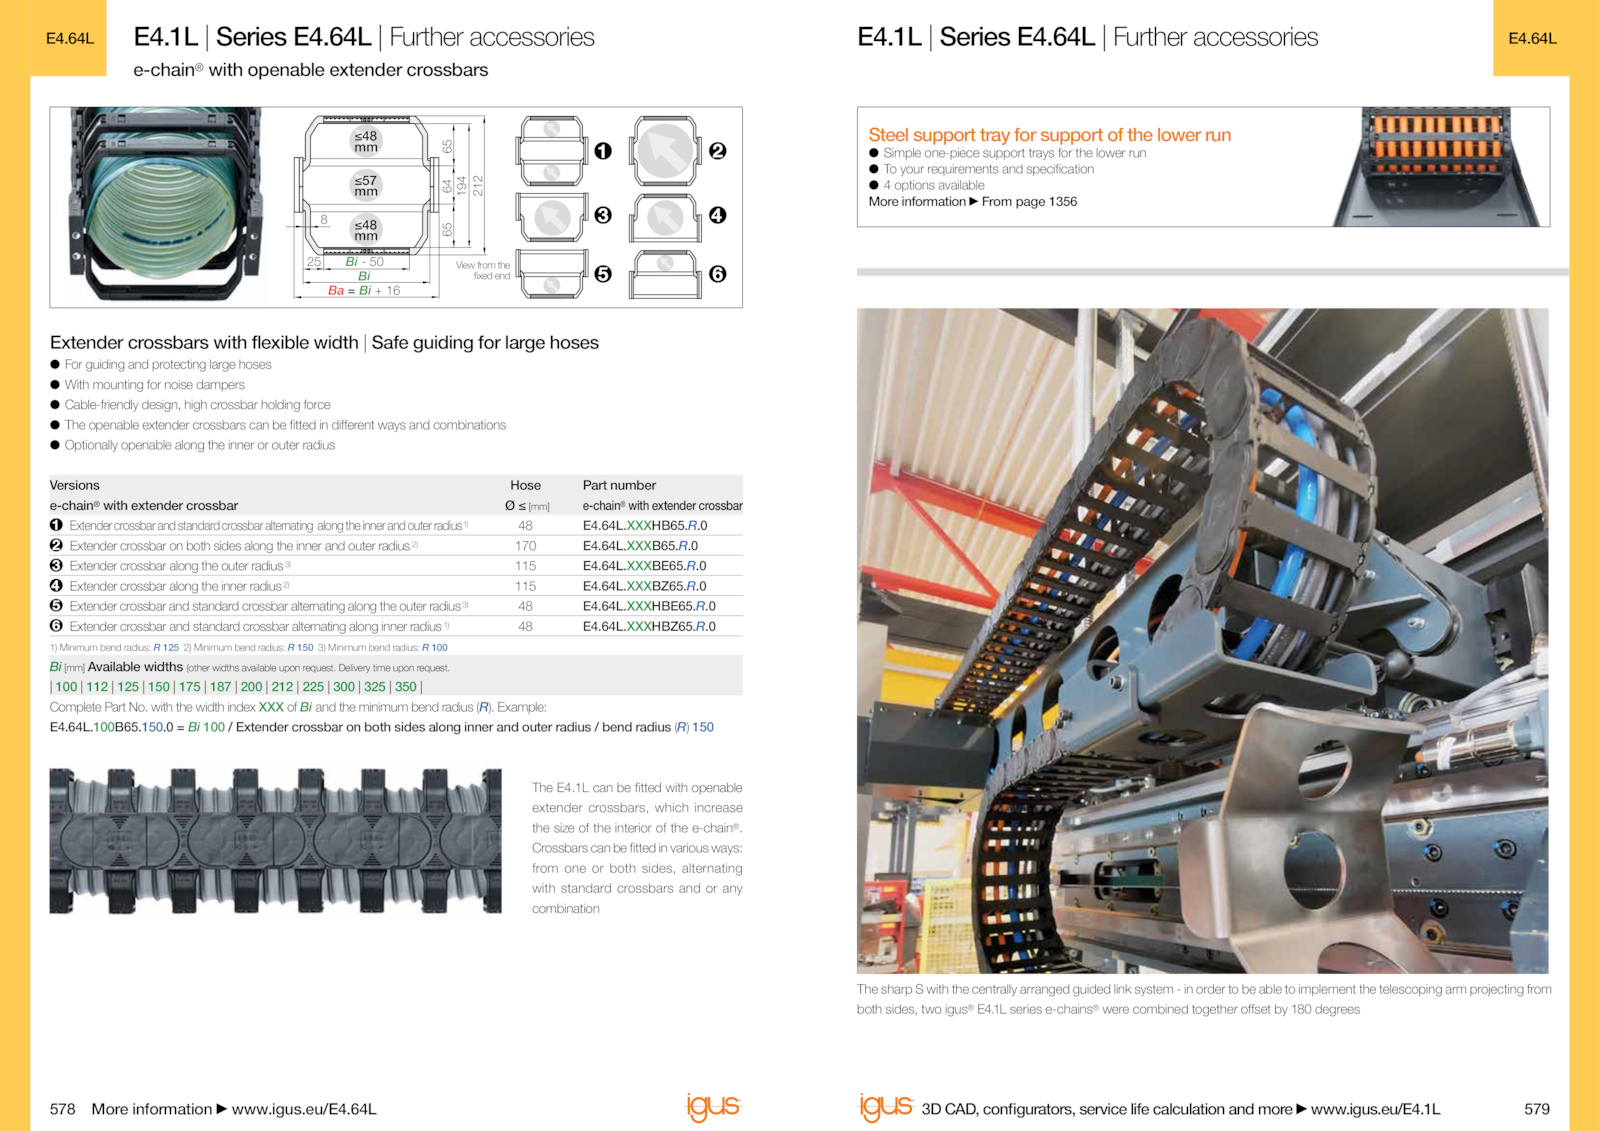Screen dimensions: 1600x1131
Task: Click part number E4.64L.XXXB65.R.0
Action: [640, 546]
